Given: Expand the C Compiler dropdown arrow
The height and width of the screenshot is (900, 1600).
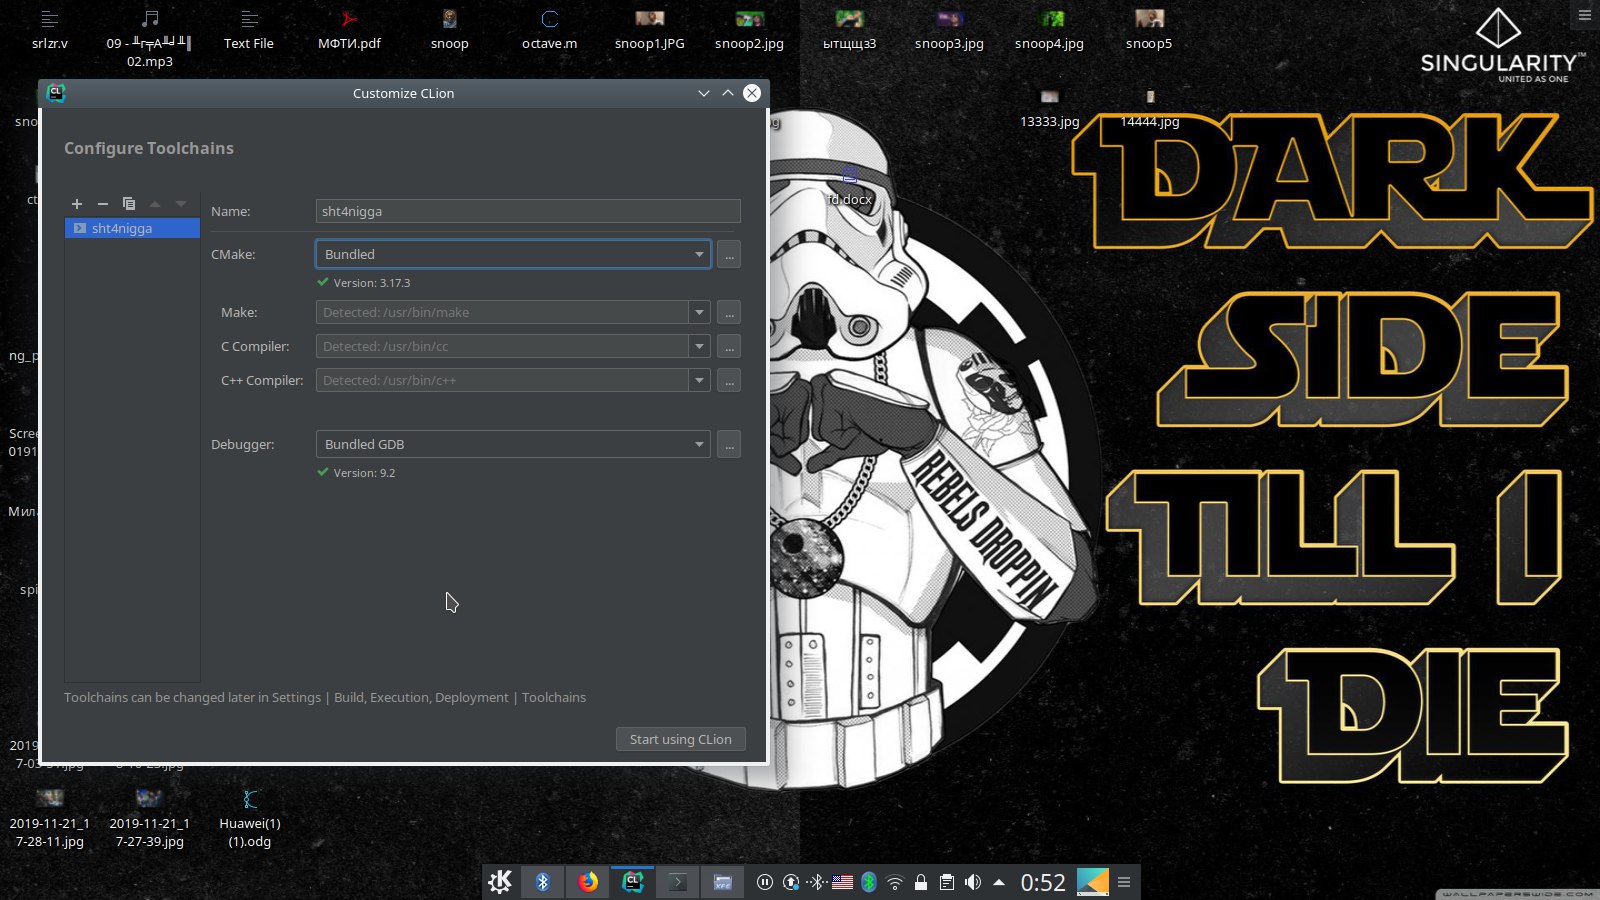Looking at the screenshot, I should point(699,346).
